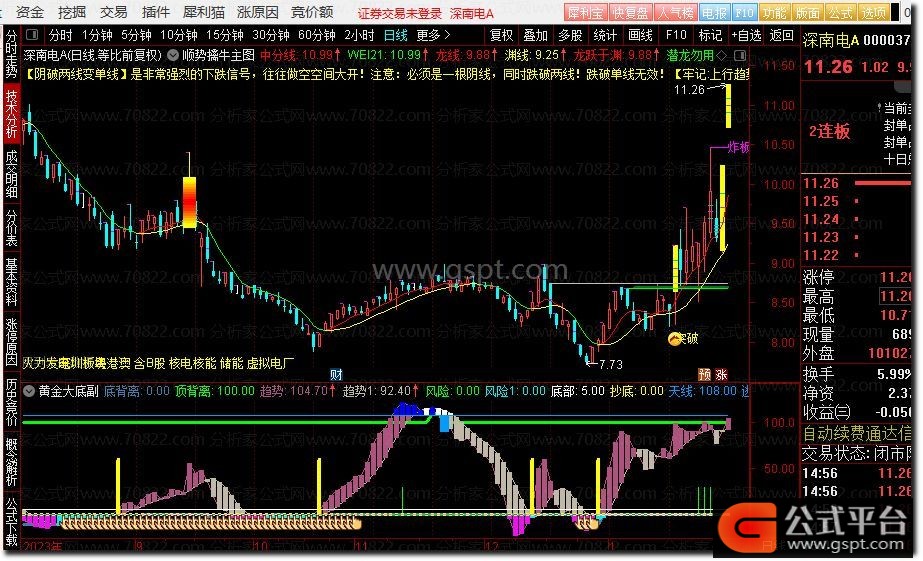Image resolution: width=923 pixels, height=561 pixels.
Task: Open the 插件 menu
Action: click(155, 12)
